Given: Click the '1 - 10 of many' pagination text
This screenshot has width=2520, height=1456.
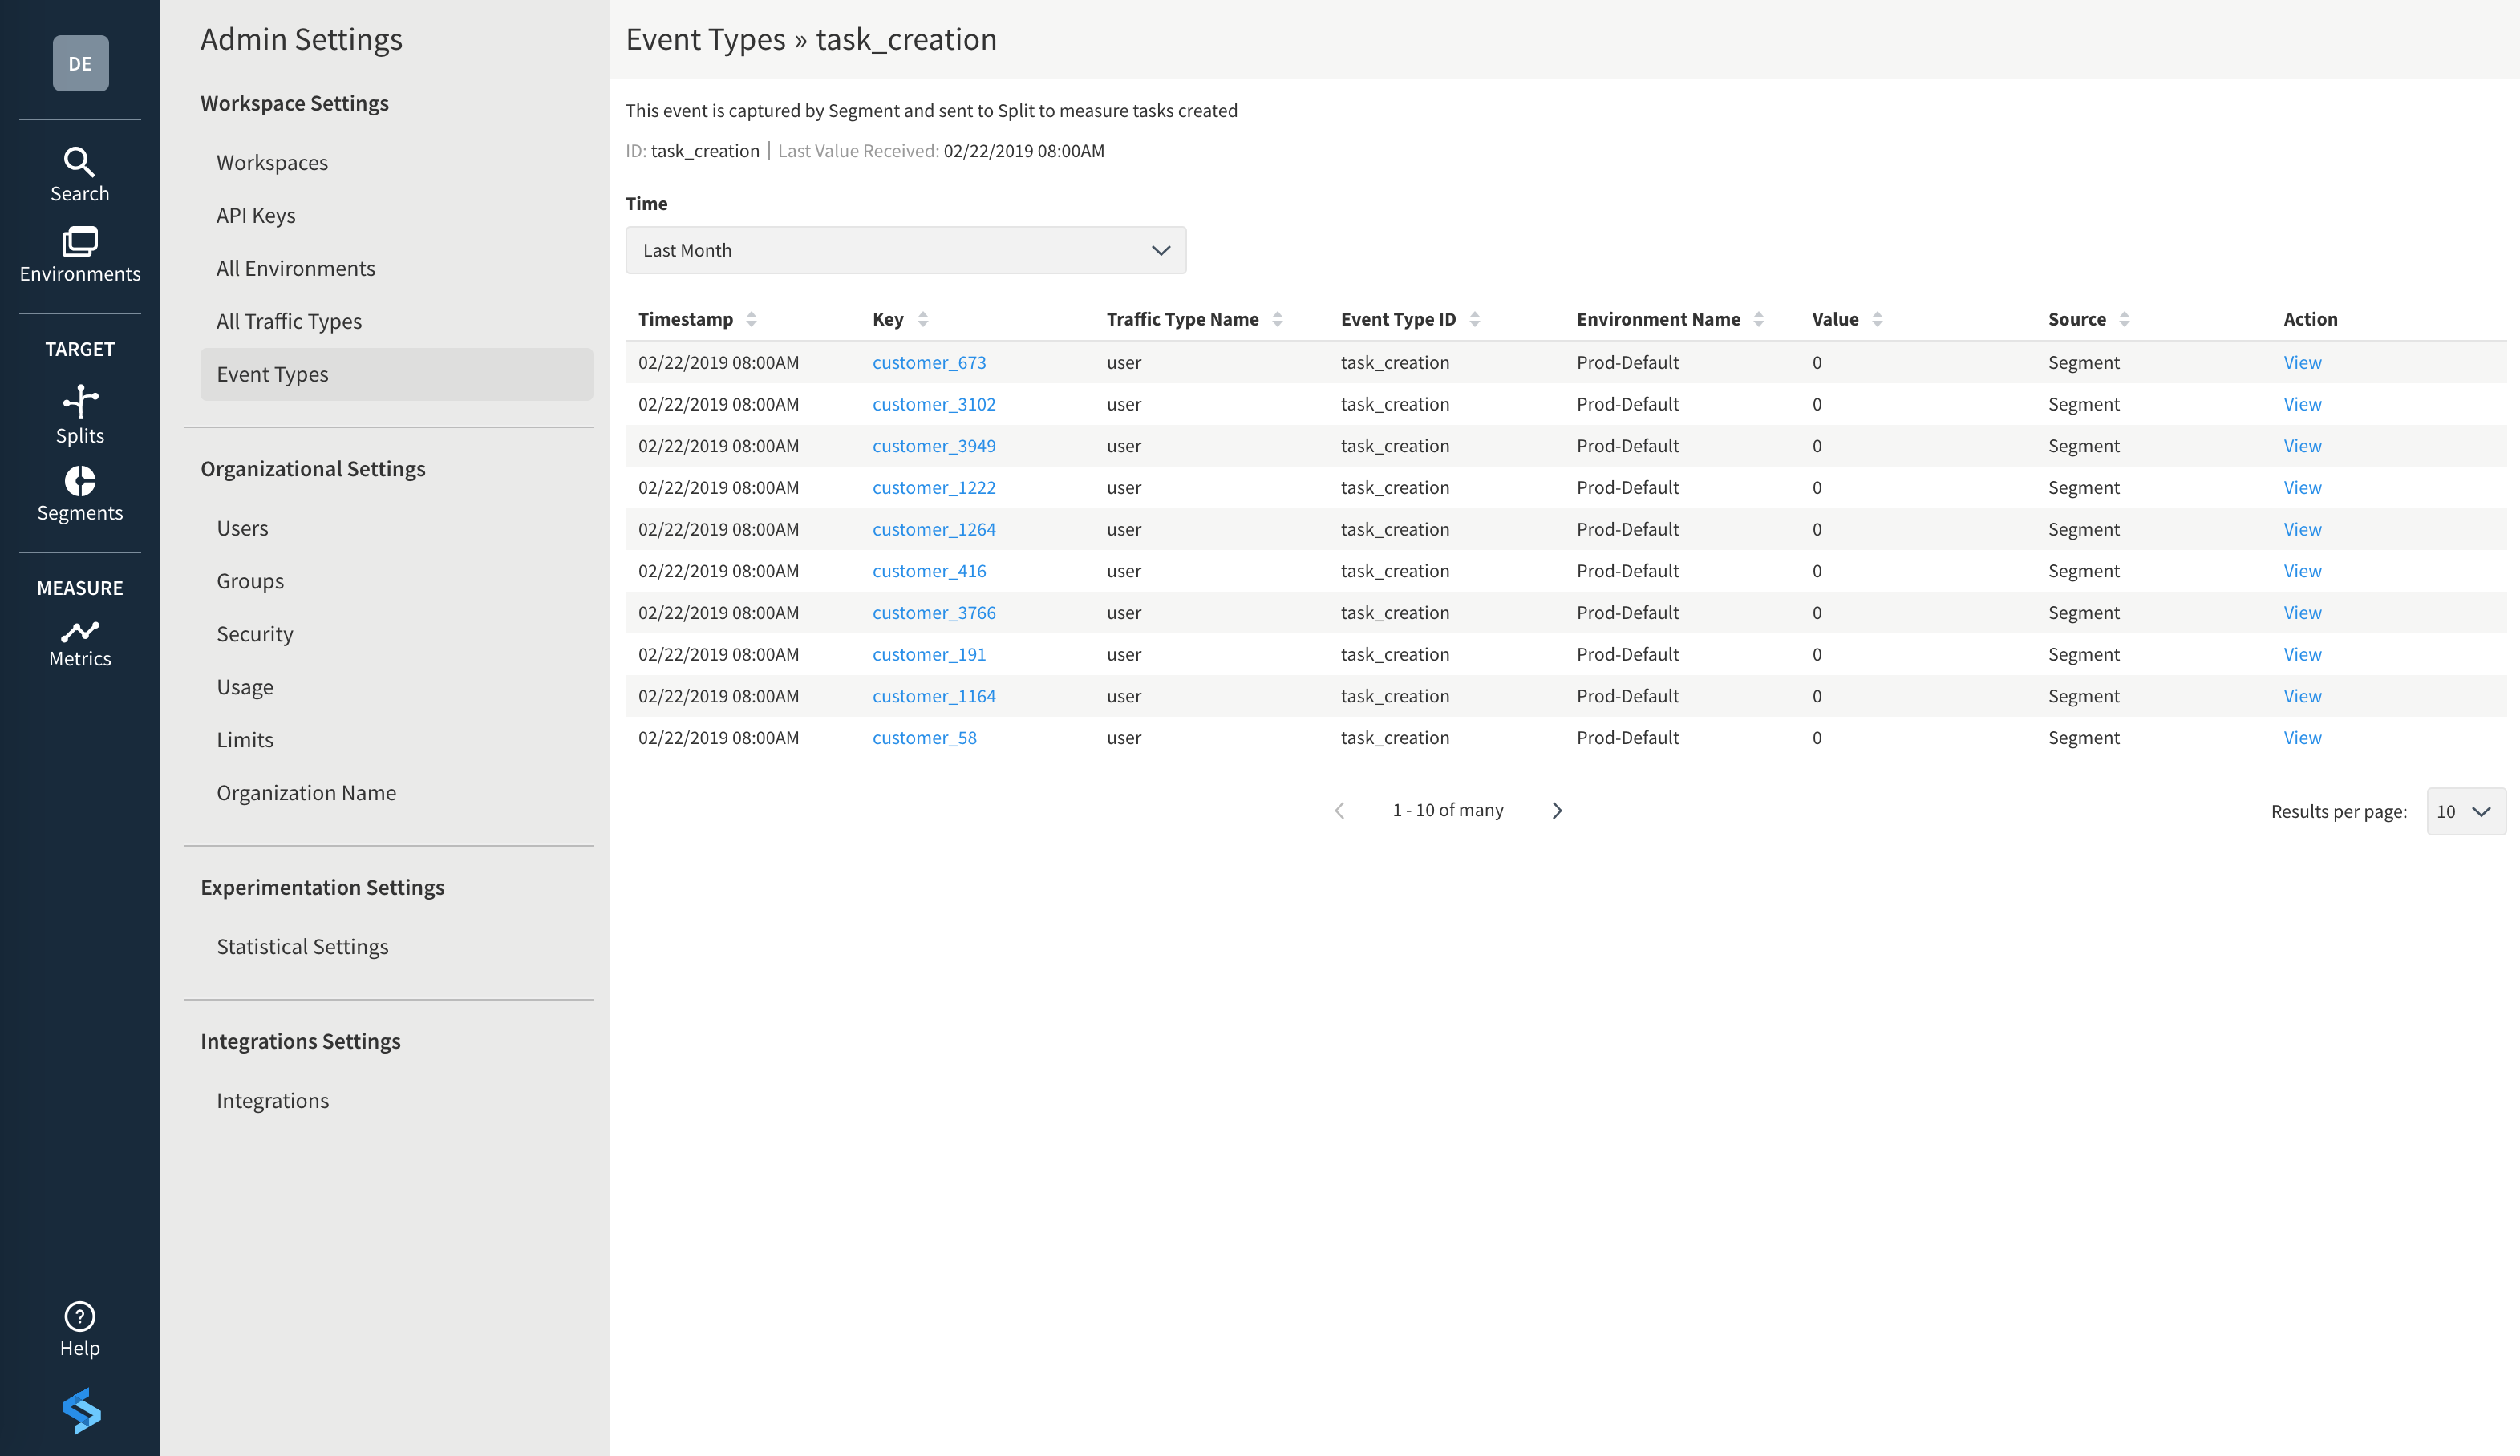Looking at the screenshot, I should 1448,810.
